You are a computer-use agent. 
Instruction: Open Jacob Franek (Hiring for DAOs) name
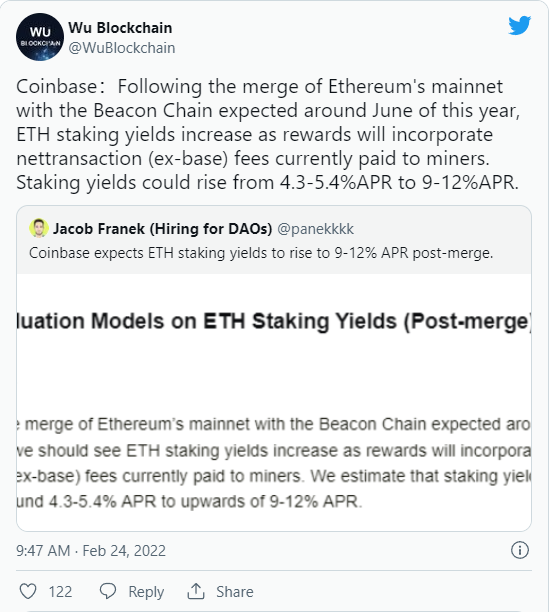[162, 229]
